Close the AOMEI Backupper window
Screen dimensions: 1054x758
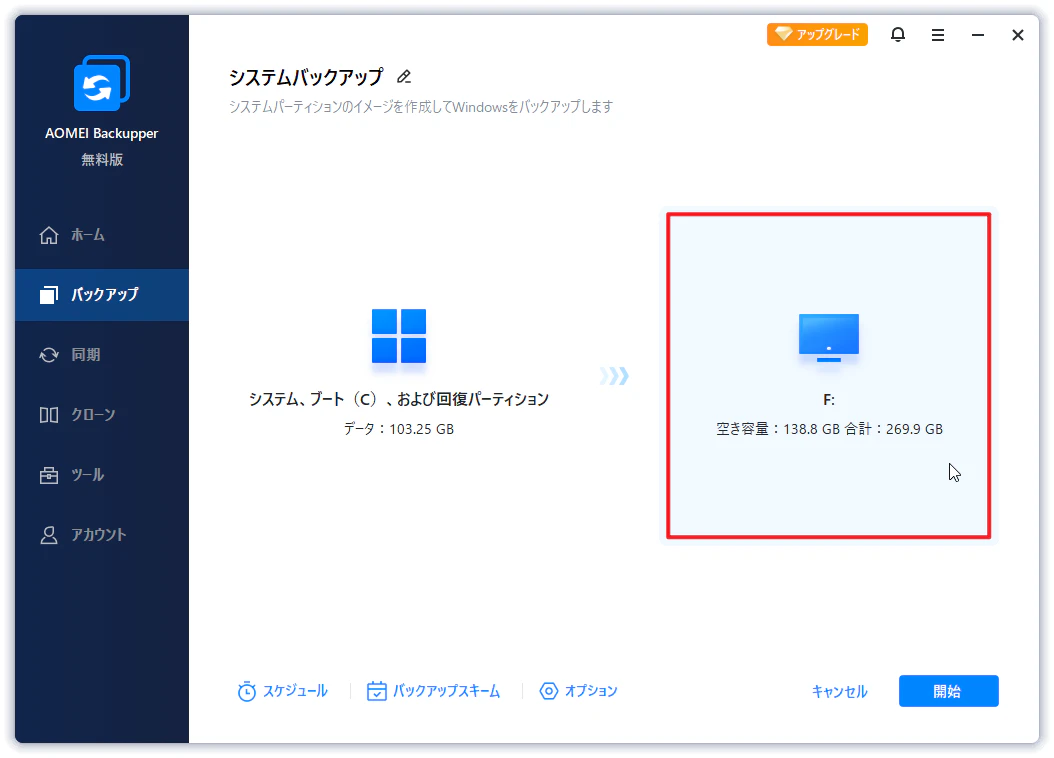(x=1018, y=35)
